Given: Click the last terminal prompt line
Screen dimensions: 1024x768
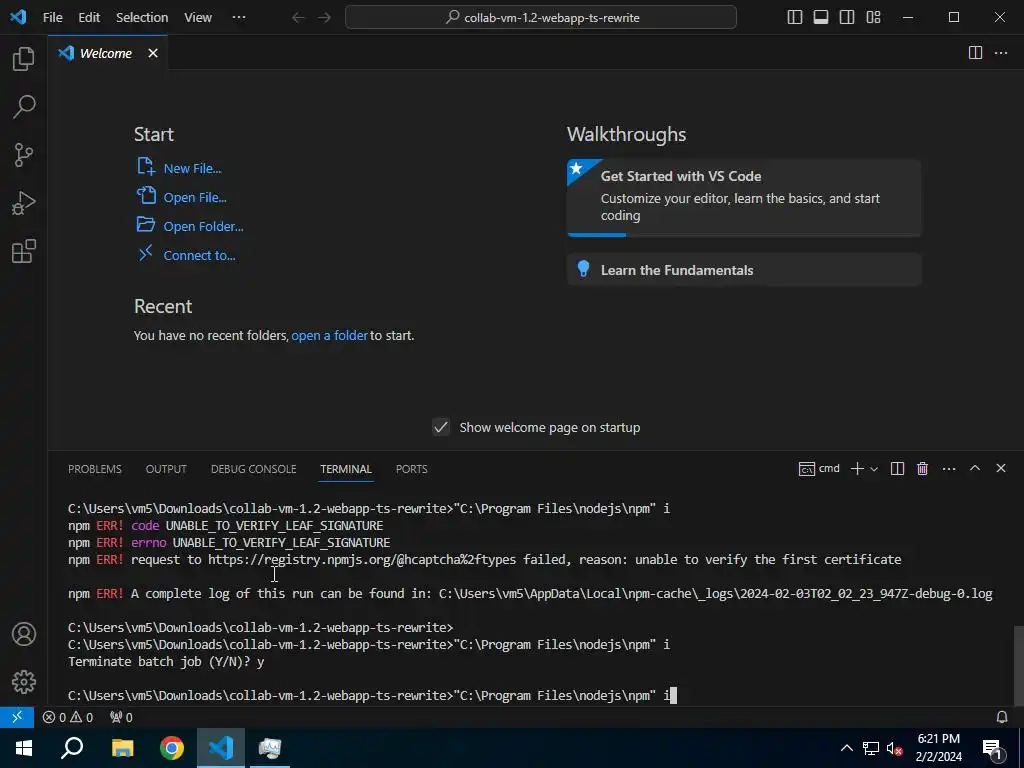Looking at the screenshot, I should [x=372, y=696].
